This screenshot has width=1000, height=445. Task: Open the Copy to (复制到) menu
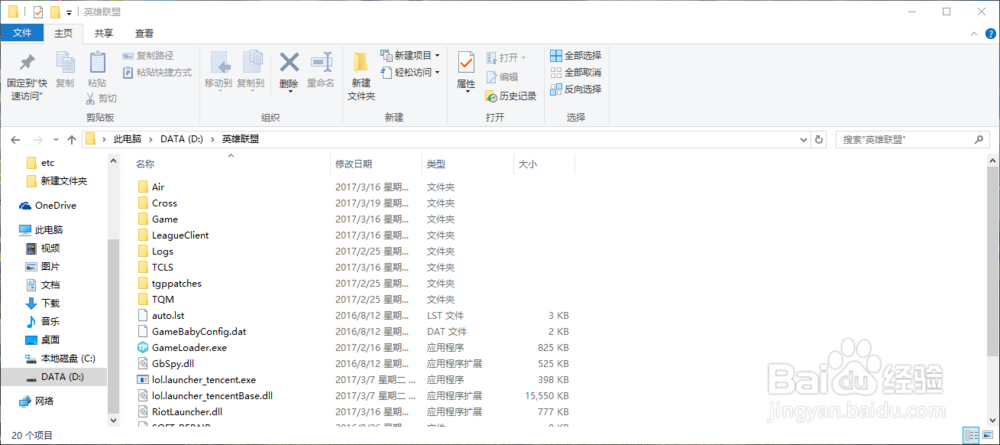pos(251,71)
